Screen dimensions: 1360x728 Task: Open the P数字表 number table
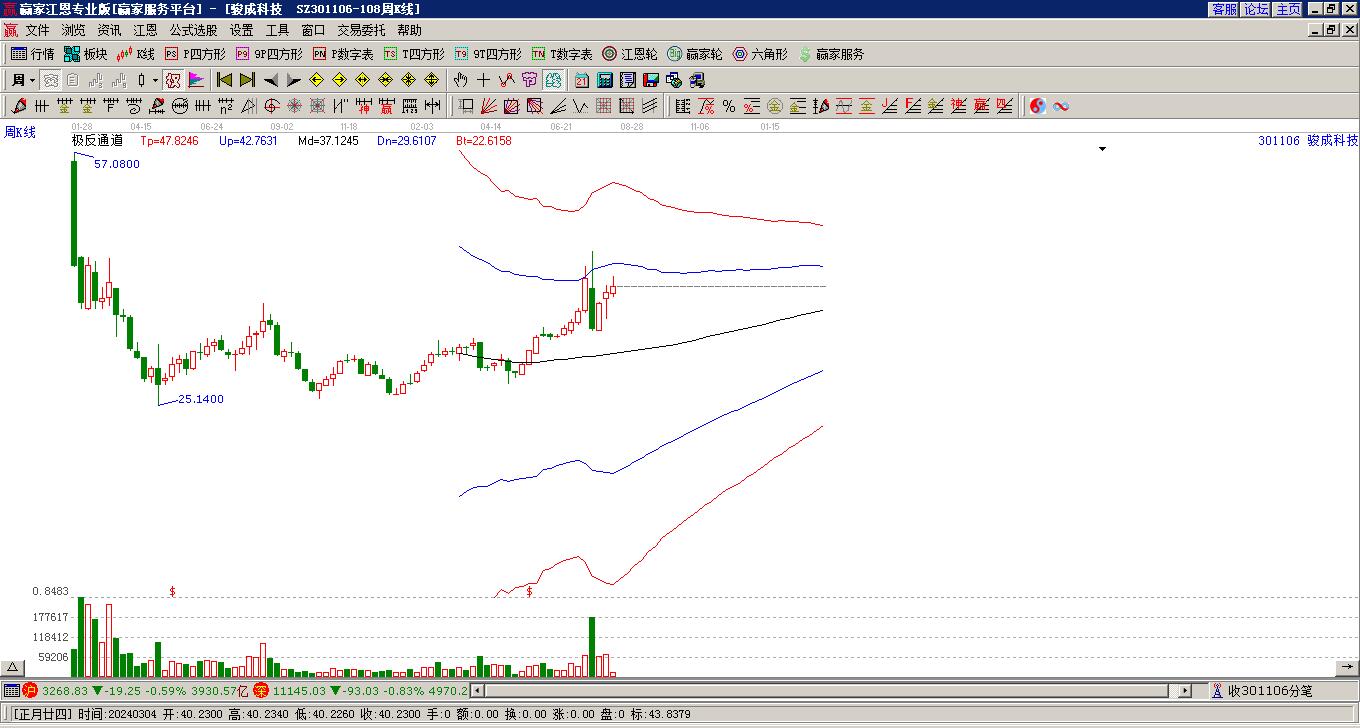click(343, 54)
